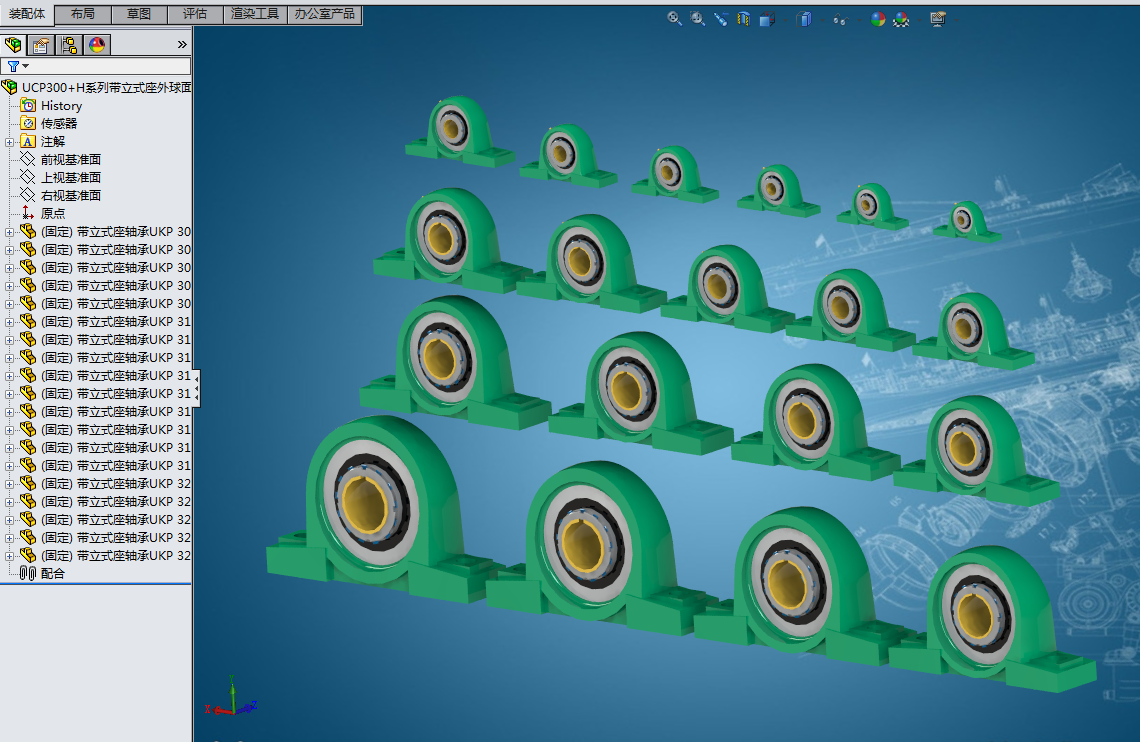The image size is (1140, 742).
Task: Open the FeatureManager design tree tab
Action: 13,45
